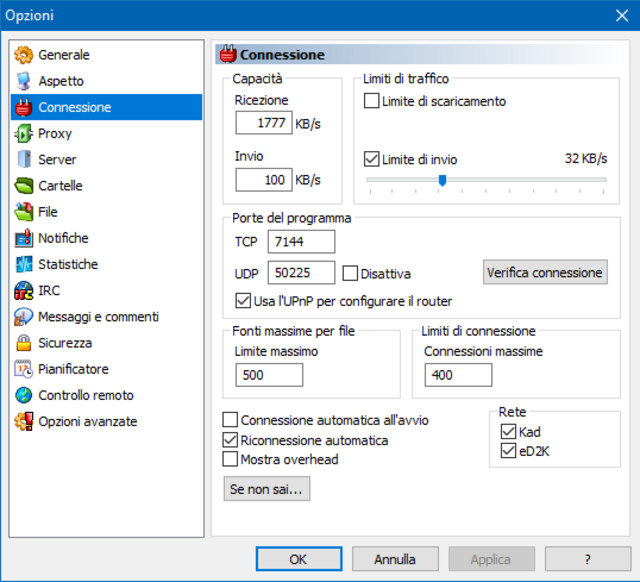
Task: Toggle Usa l'UPnP per configurare il router
Action: click(243, 301)
